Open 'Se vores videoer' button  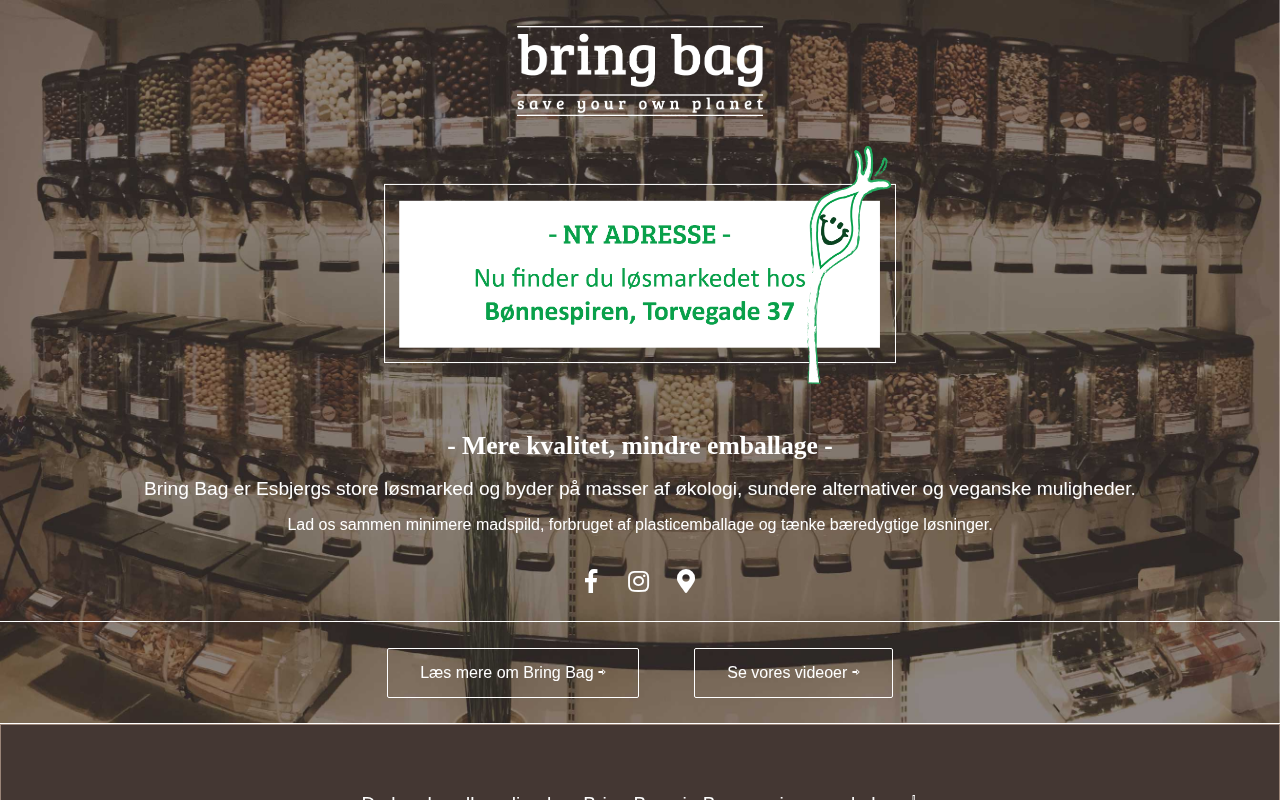pos(793,673)
